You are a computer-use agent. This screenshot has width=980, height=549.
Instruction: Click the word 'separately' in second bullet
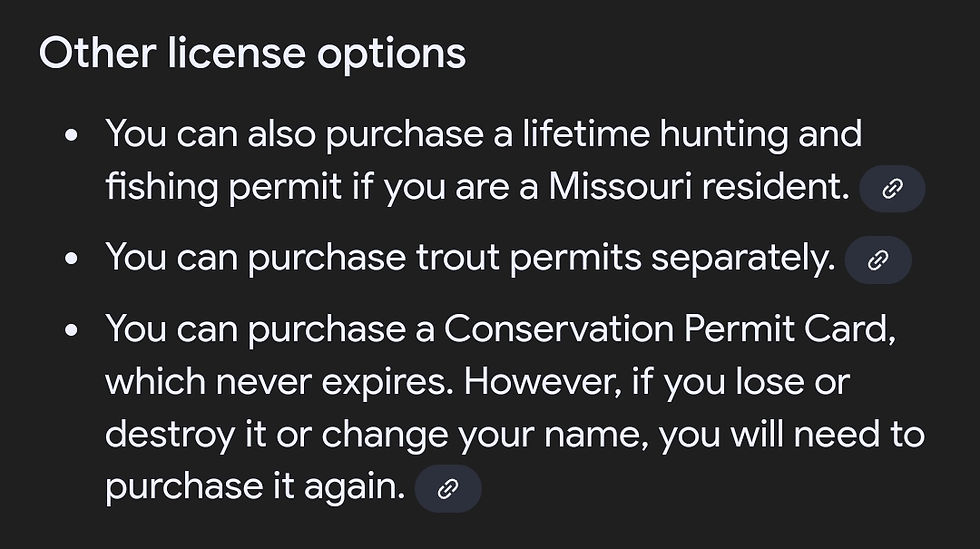point(742,258)
